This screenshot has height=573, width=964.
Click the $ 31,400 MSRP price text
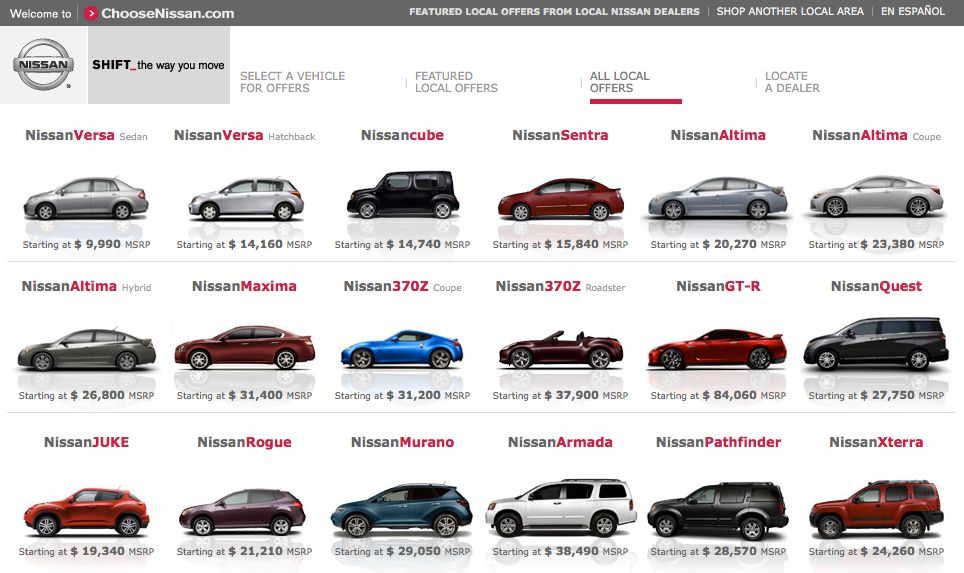coord(271,395)
